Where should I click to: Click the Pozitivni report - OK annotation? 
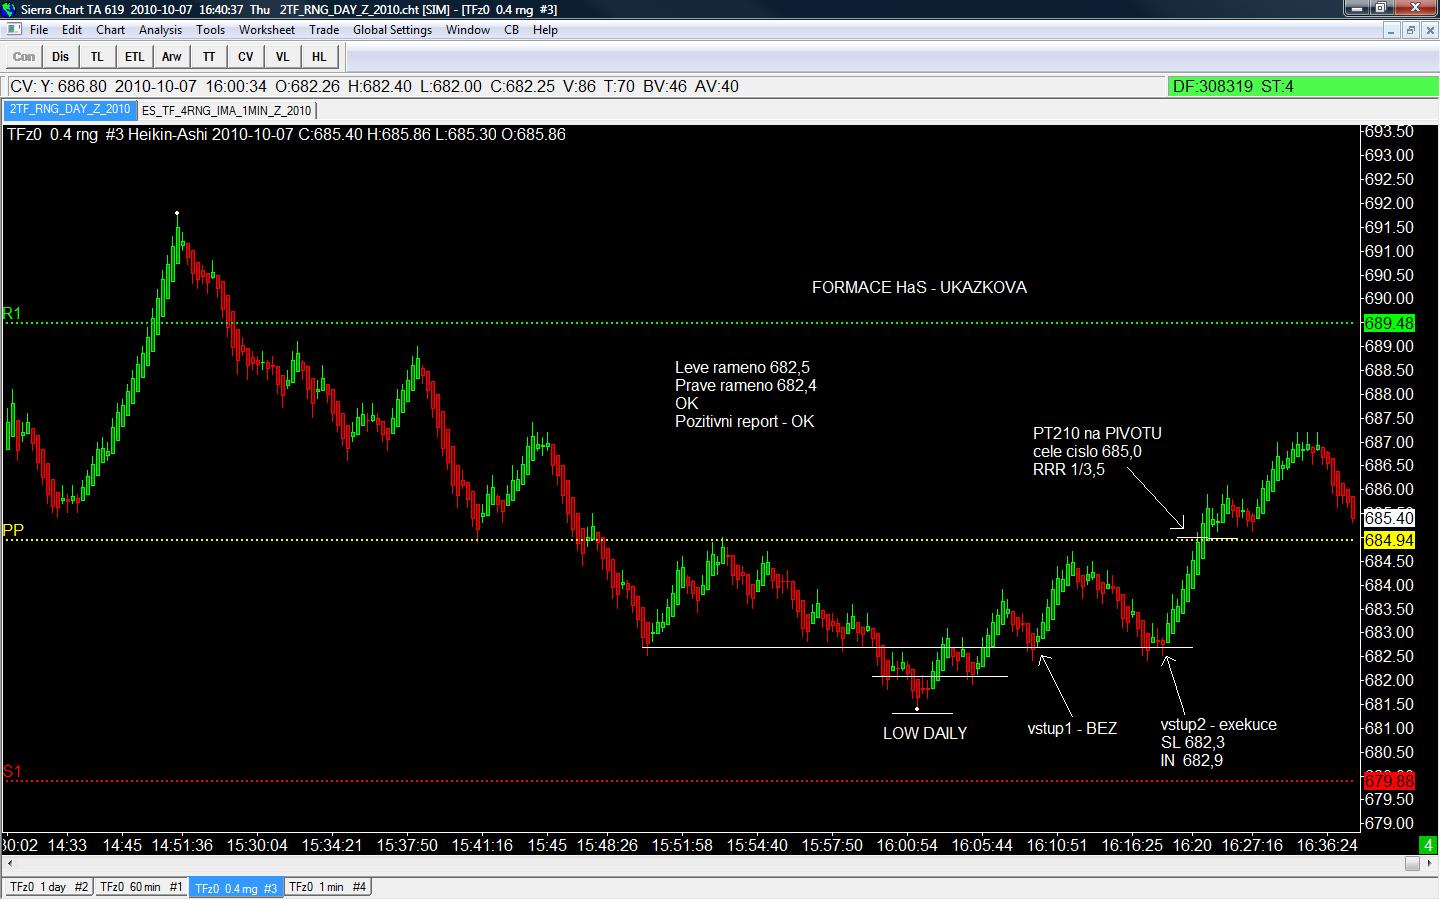(744, 421)
